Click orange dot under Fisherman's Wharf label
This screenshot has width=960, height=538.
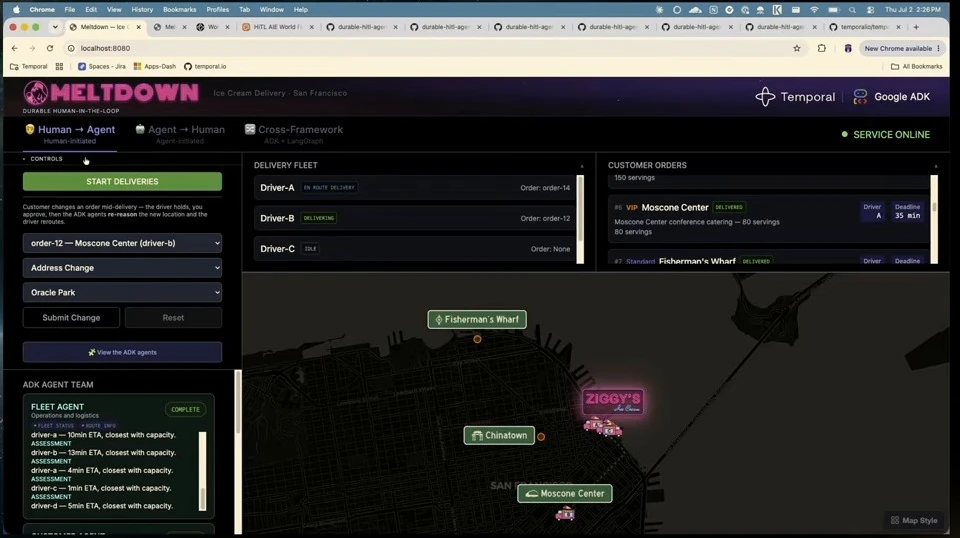(477, 339)
